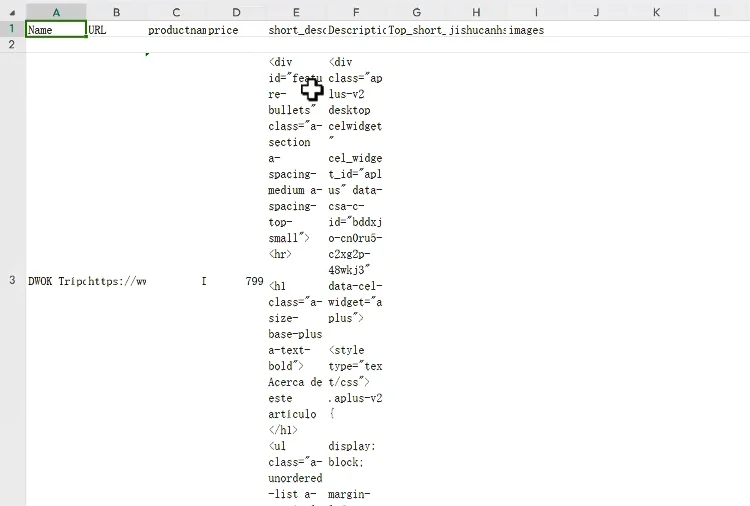This screenshot has height=506, width=750.
Task: Click the cell starting with "https://ww"
Action: pos(116,281)
